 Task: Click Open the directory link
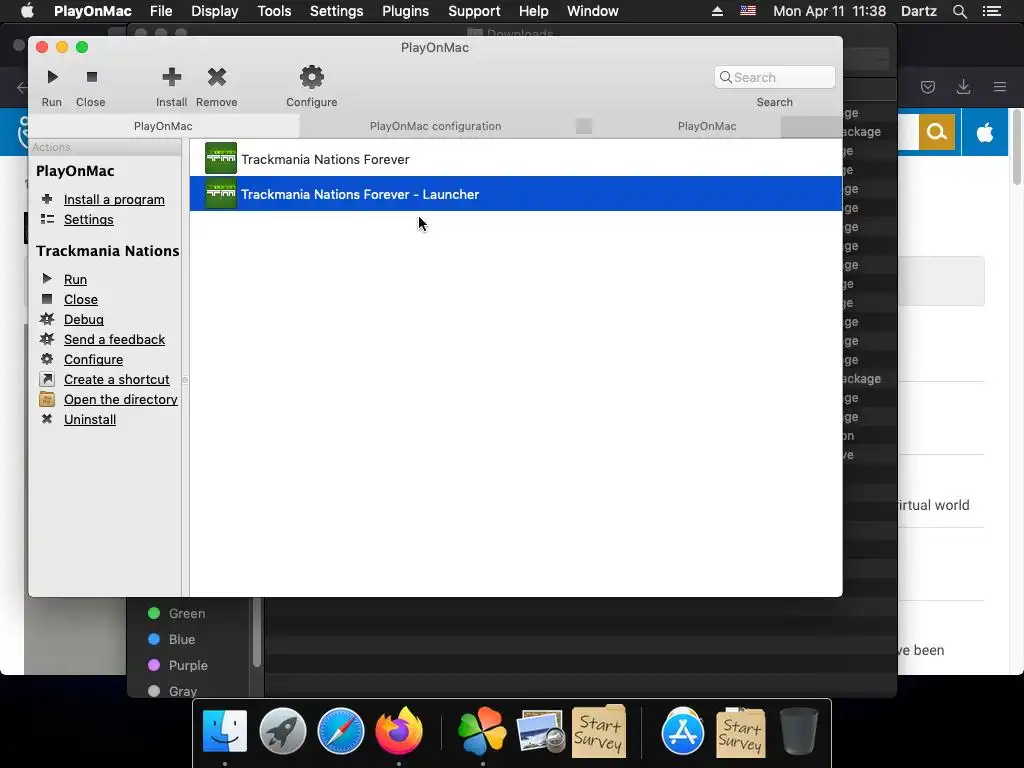[x=121, y=399]
